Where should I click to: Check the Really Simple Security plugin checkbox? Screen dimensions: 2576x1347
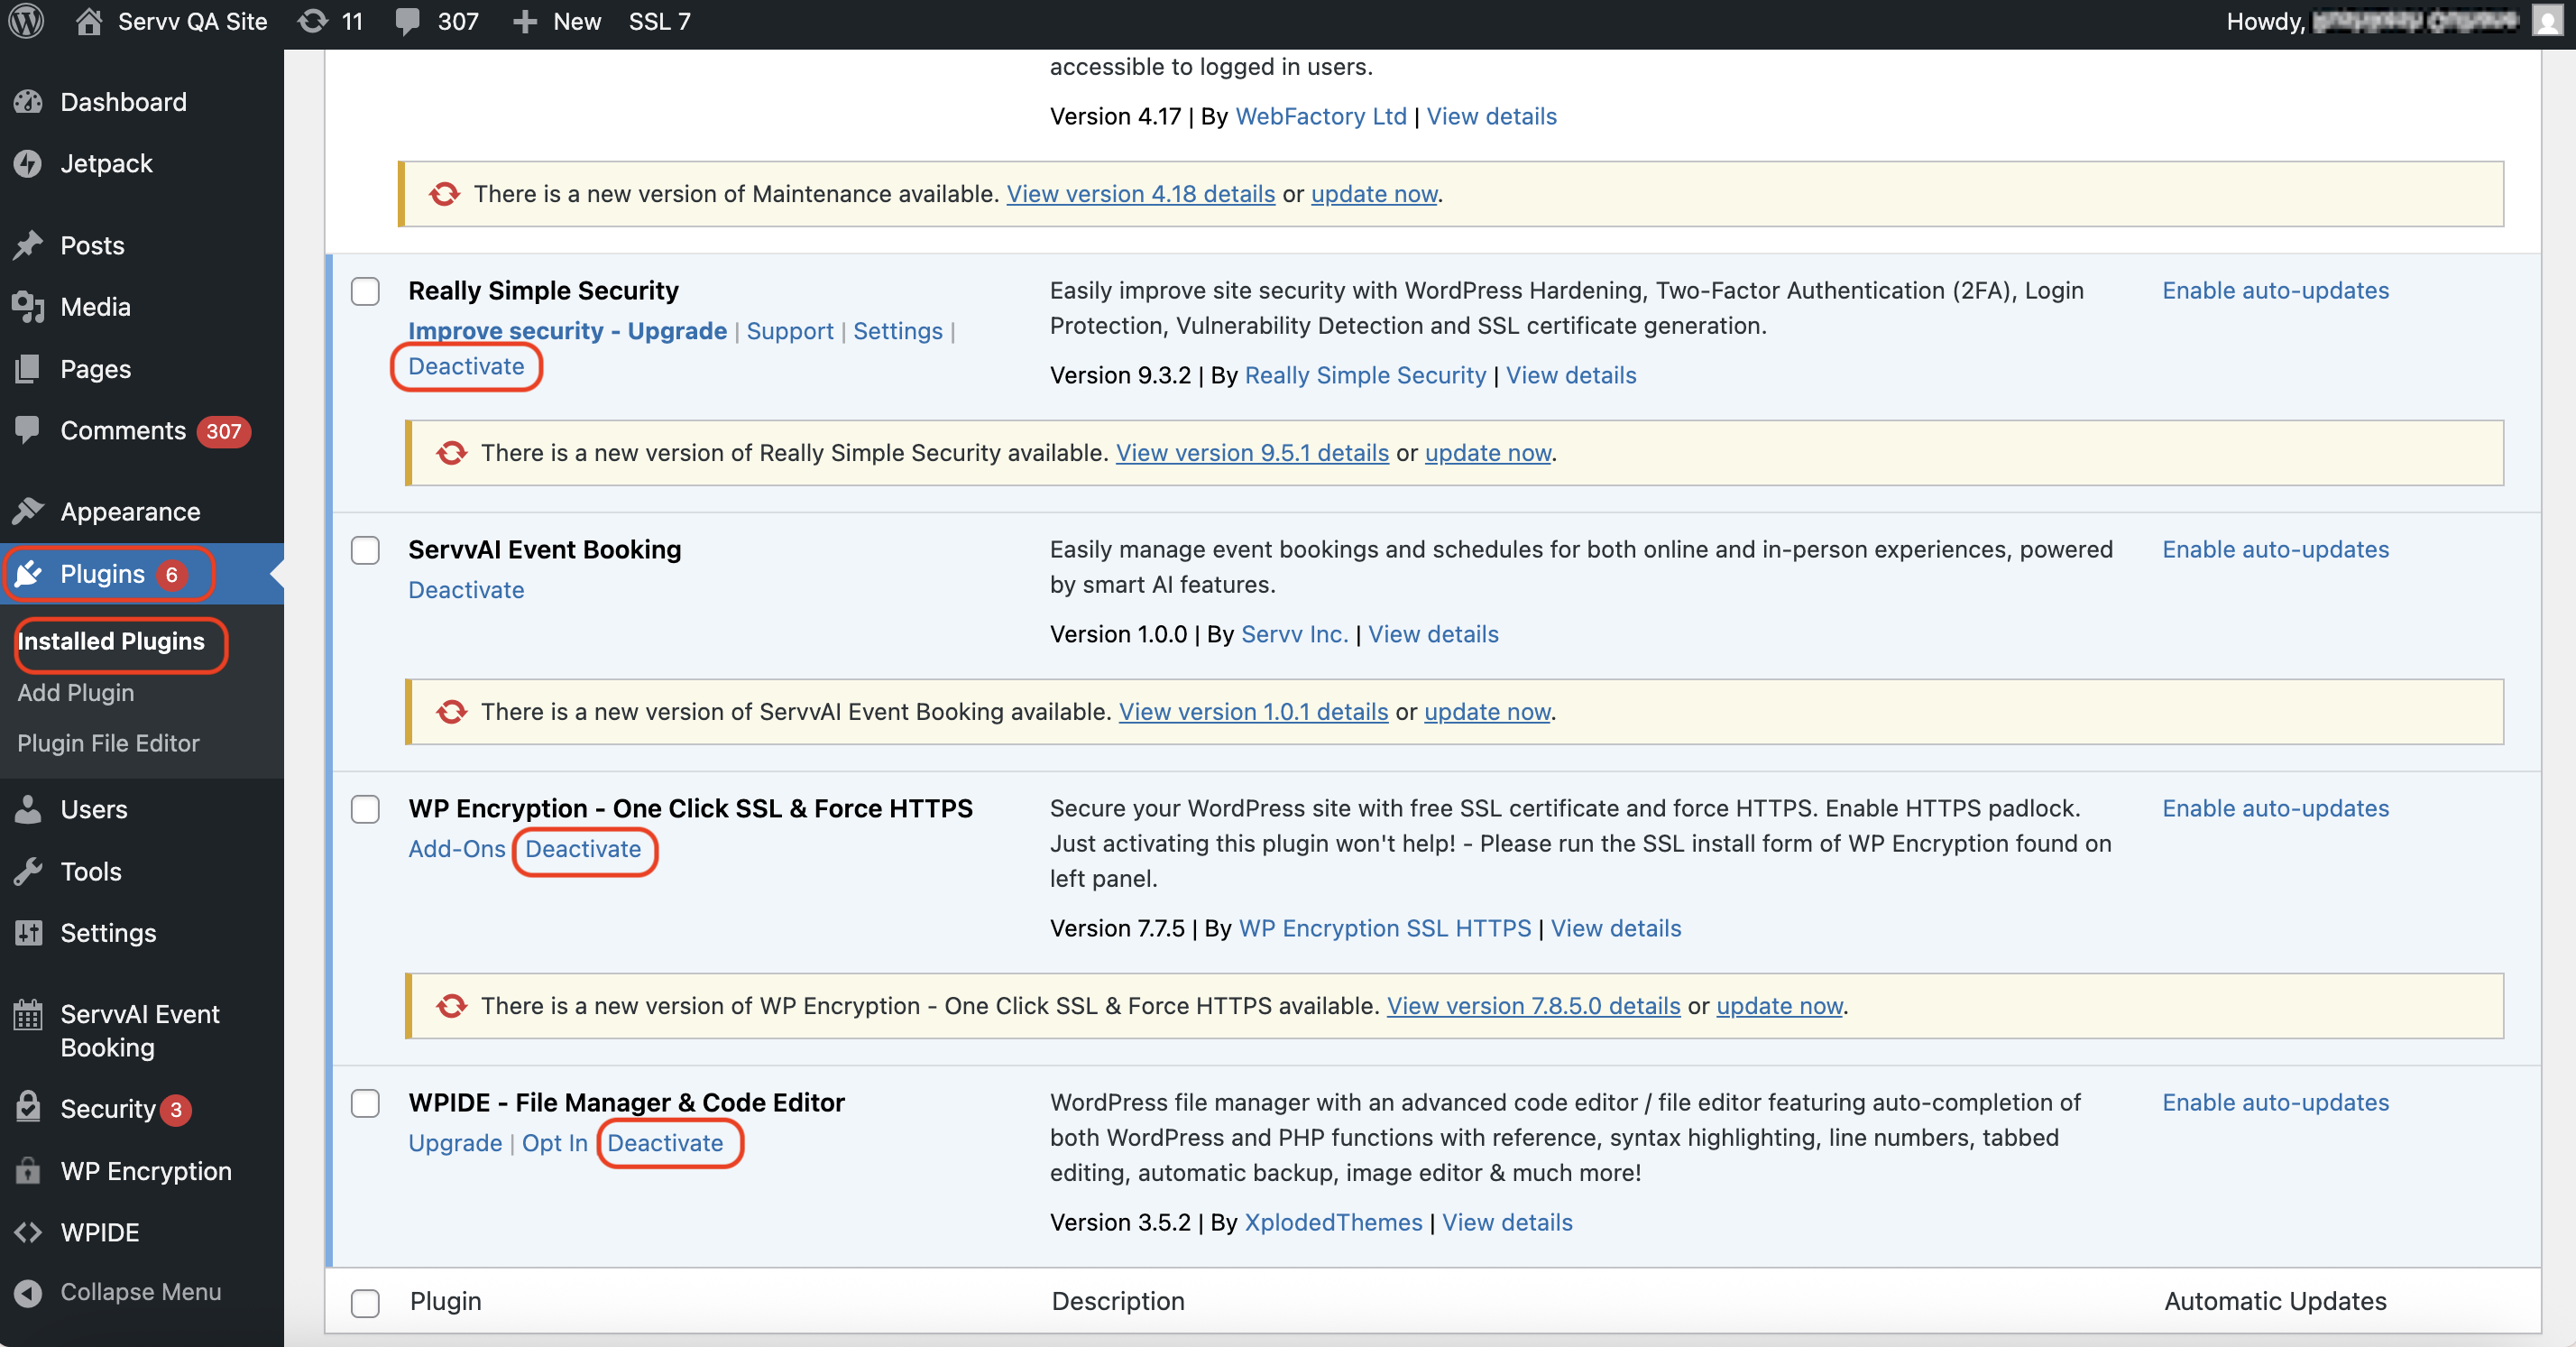[x=365, y=291]
